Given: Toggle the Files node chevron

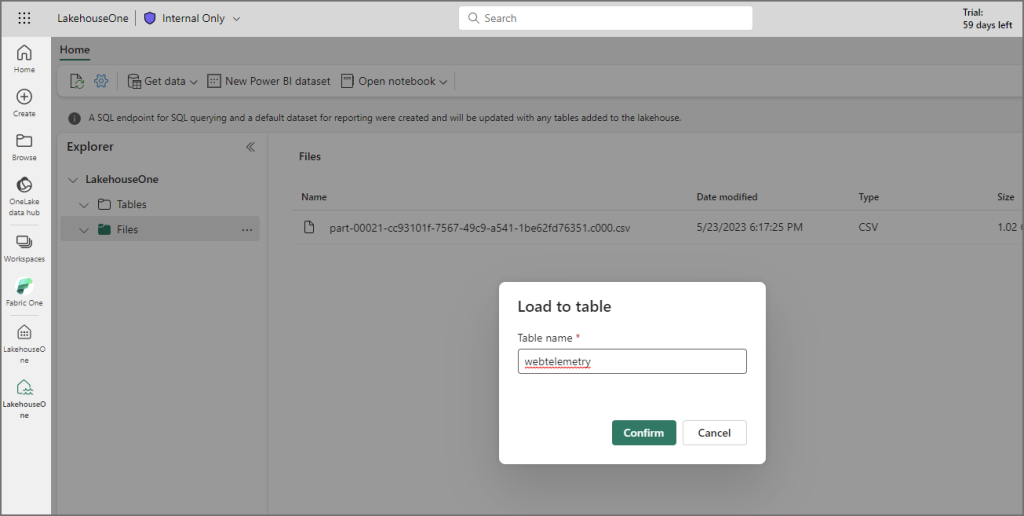Looking at the screenshot, I should [x=84, y=230].
